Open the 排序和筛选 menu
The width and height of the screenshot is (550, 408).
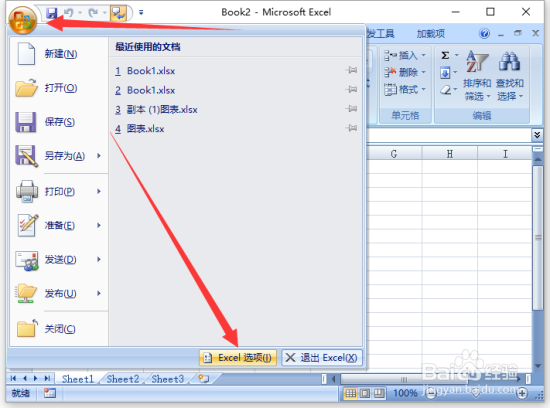477,75
